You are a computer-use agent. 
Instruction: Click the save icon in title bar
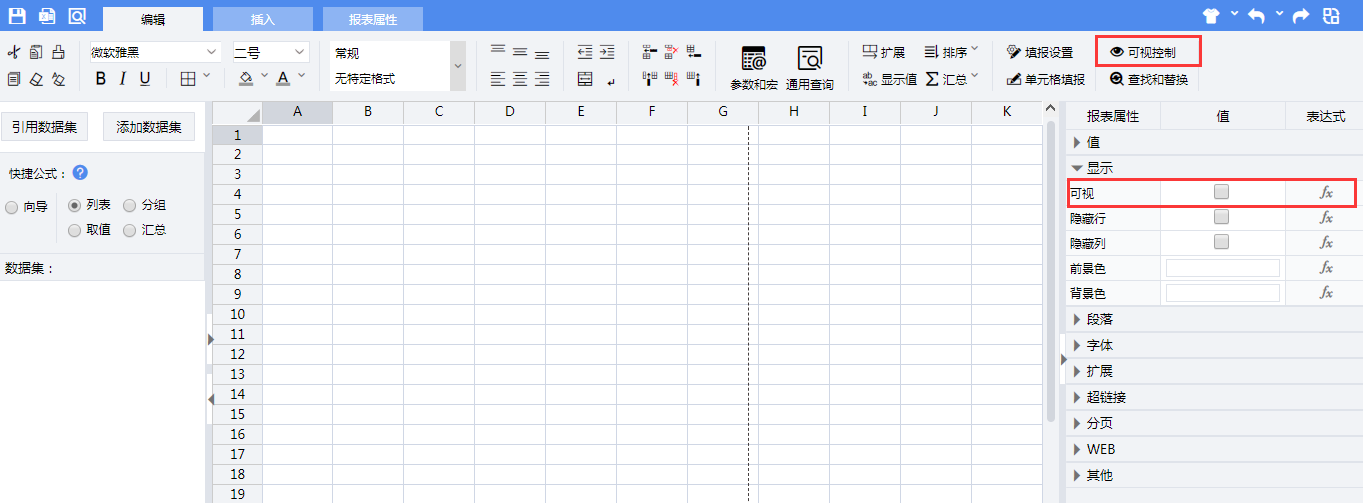(17, 16)
